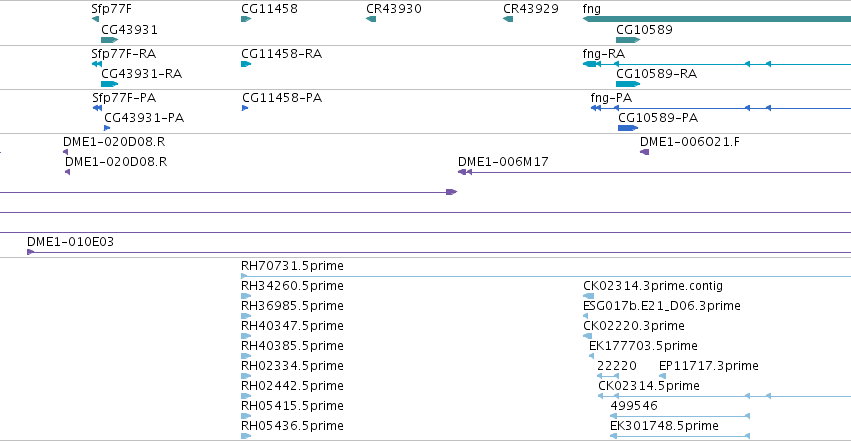Click the RH02334.5prime EST label
Viewport: 851px width, 441px height.
point(293,366)
